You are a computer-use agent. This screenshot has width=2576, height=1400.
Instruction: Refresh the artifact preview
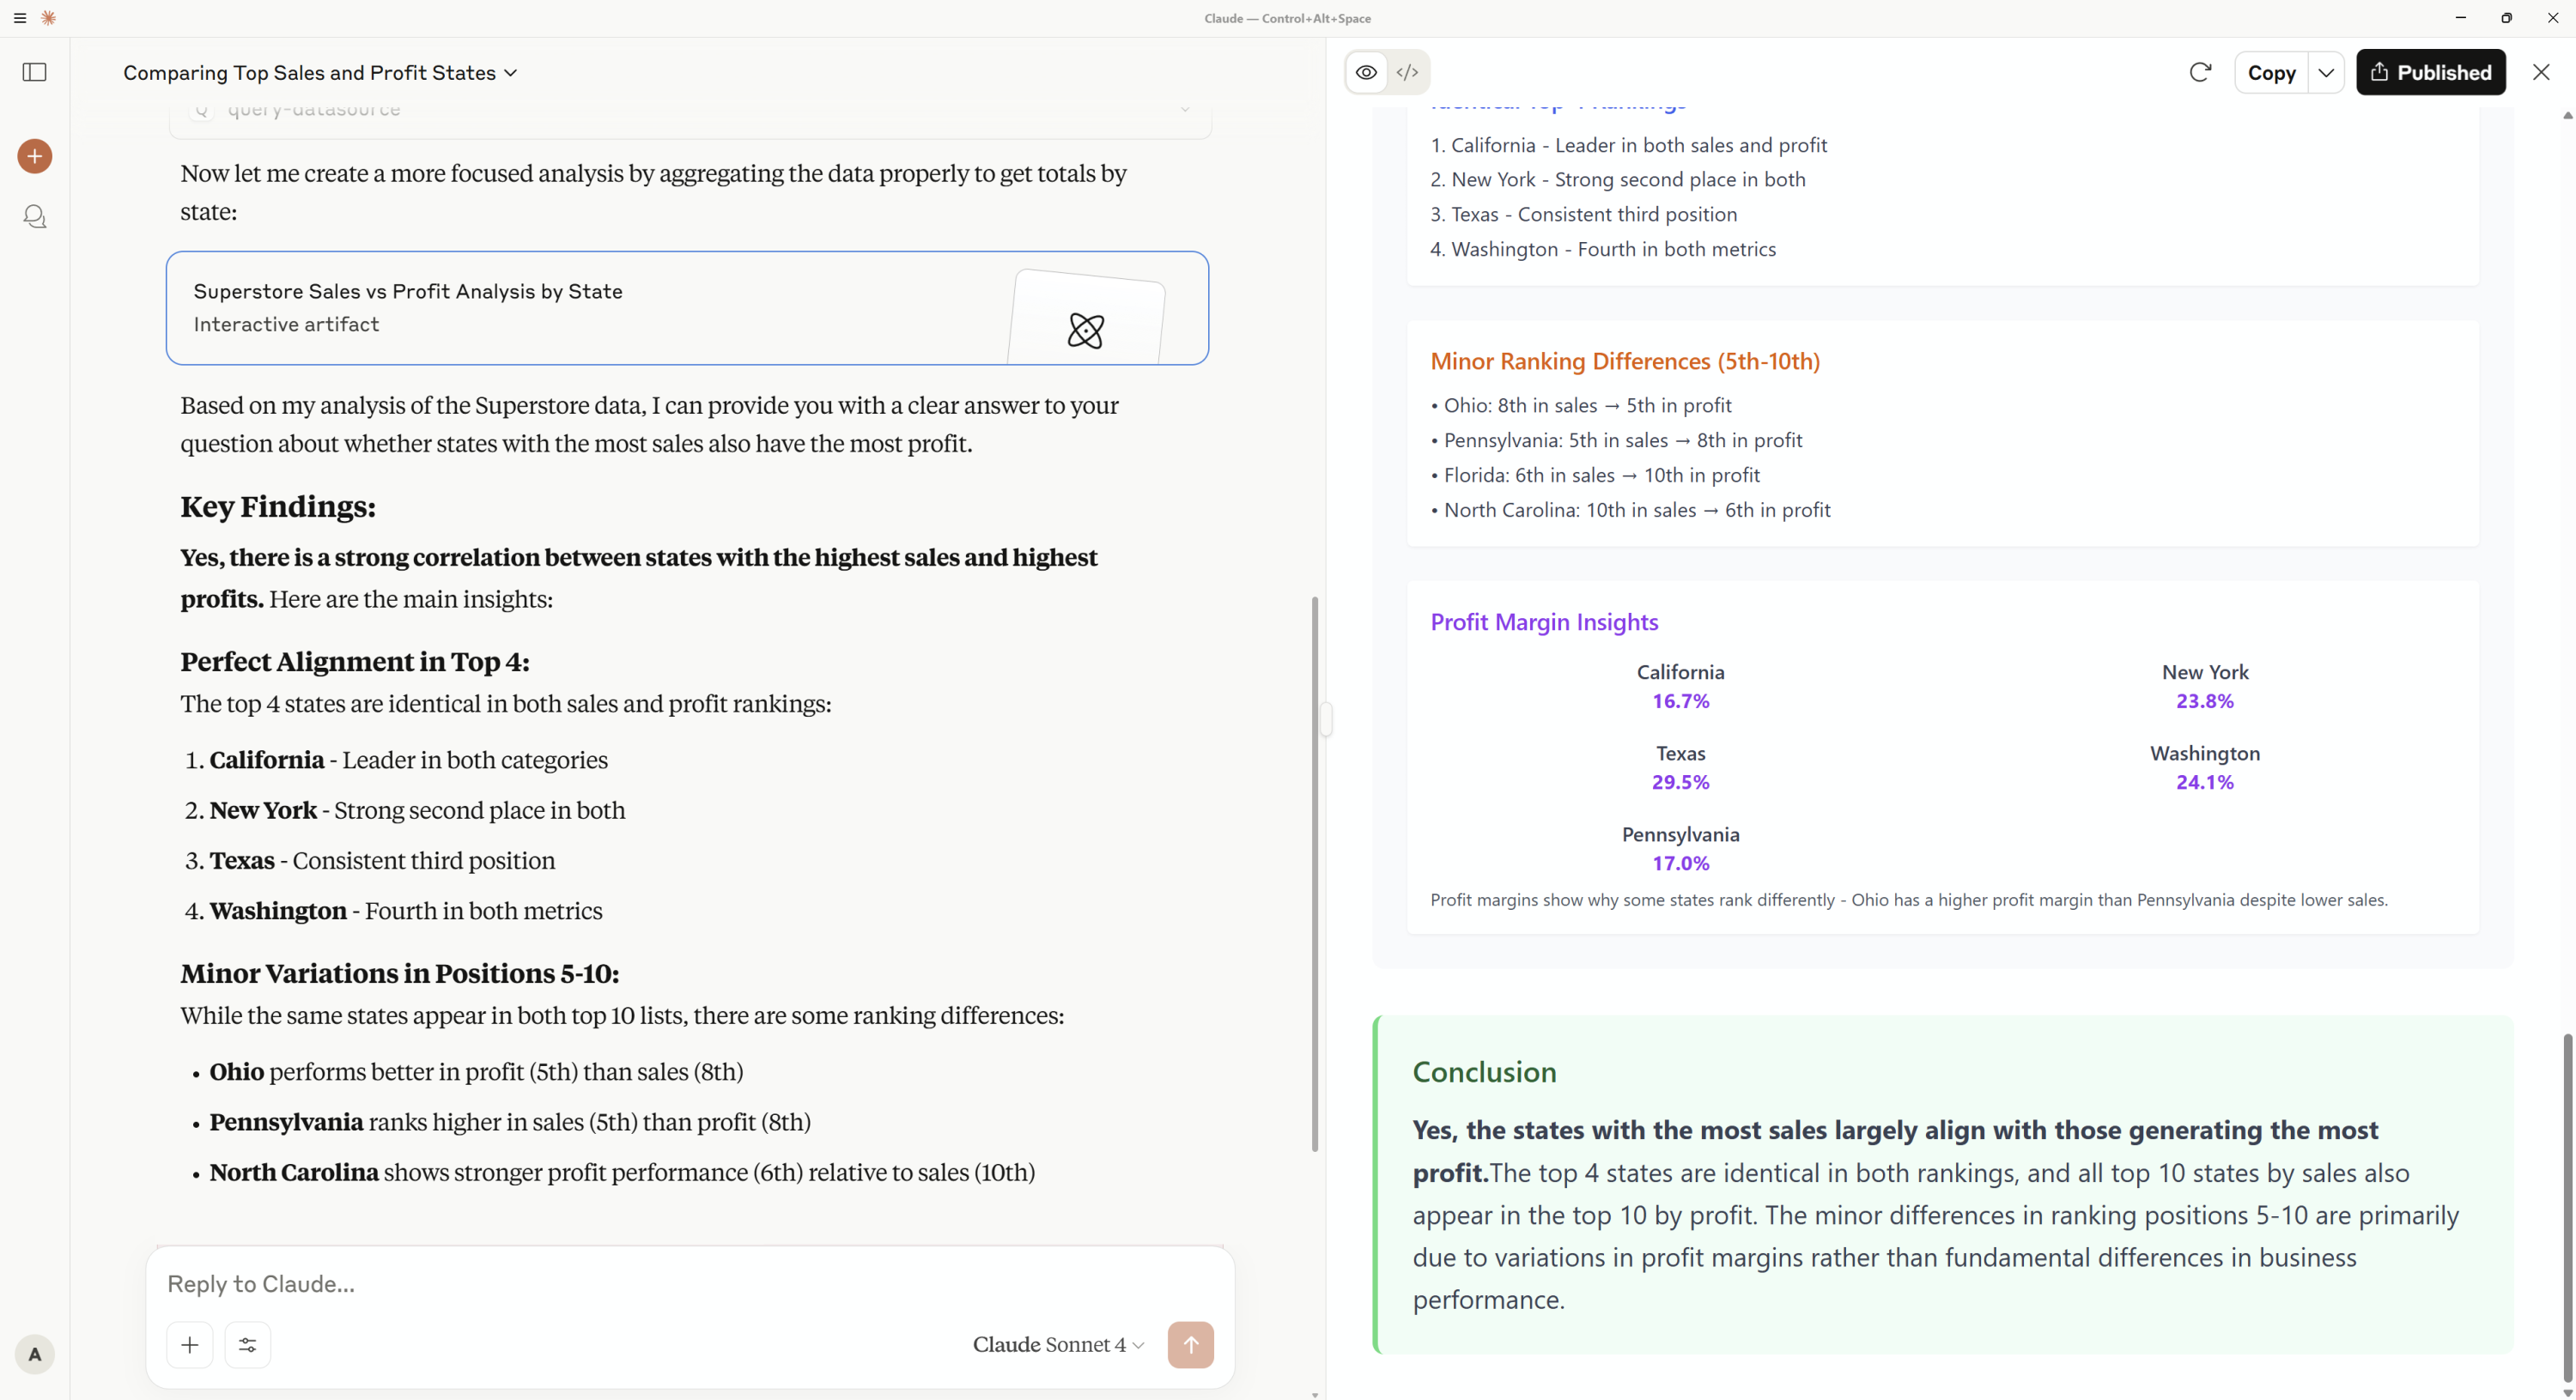pyautogui.click(x=2201, y=72)
